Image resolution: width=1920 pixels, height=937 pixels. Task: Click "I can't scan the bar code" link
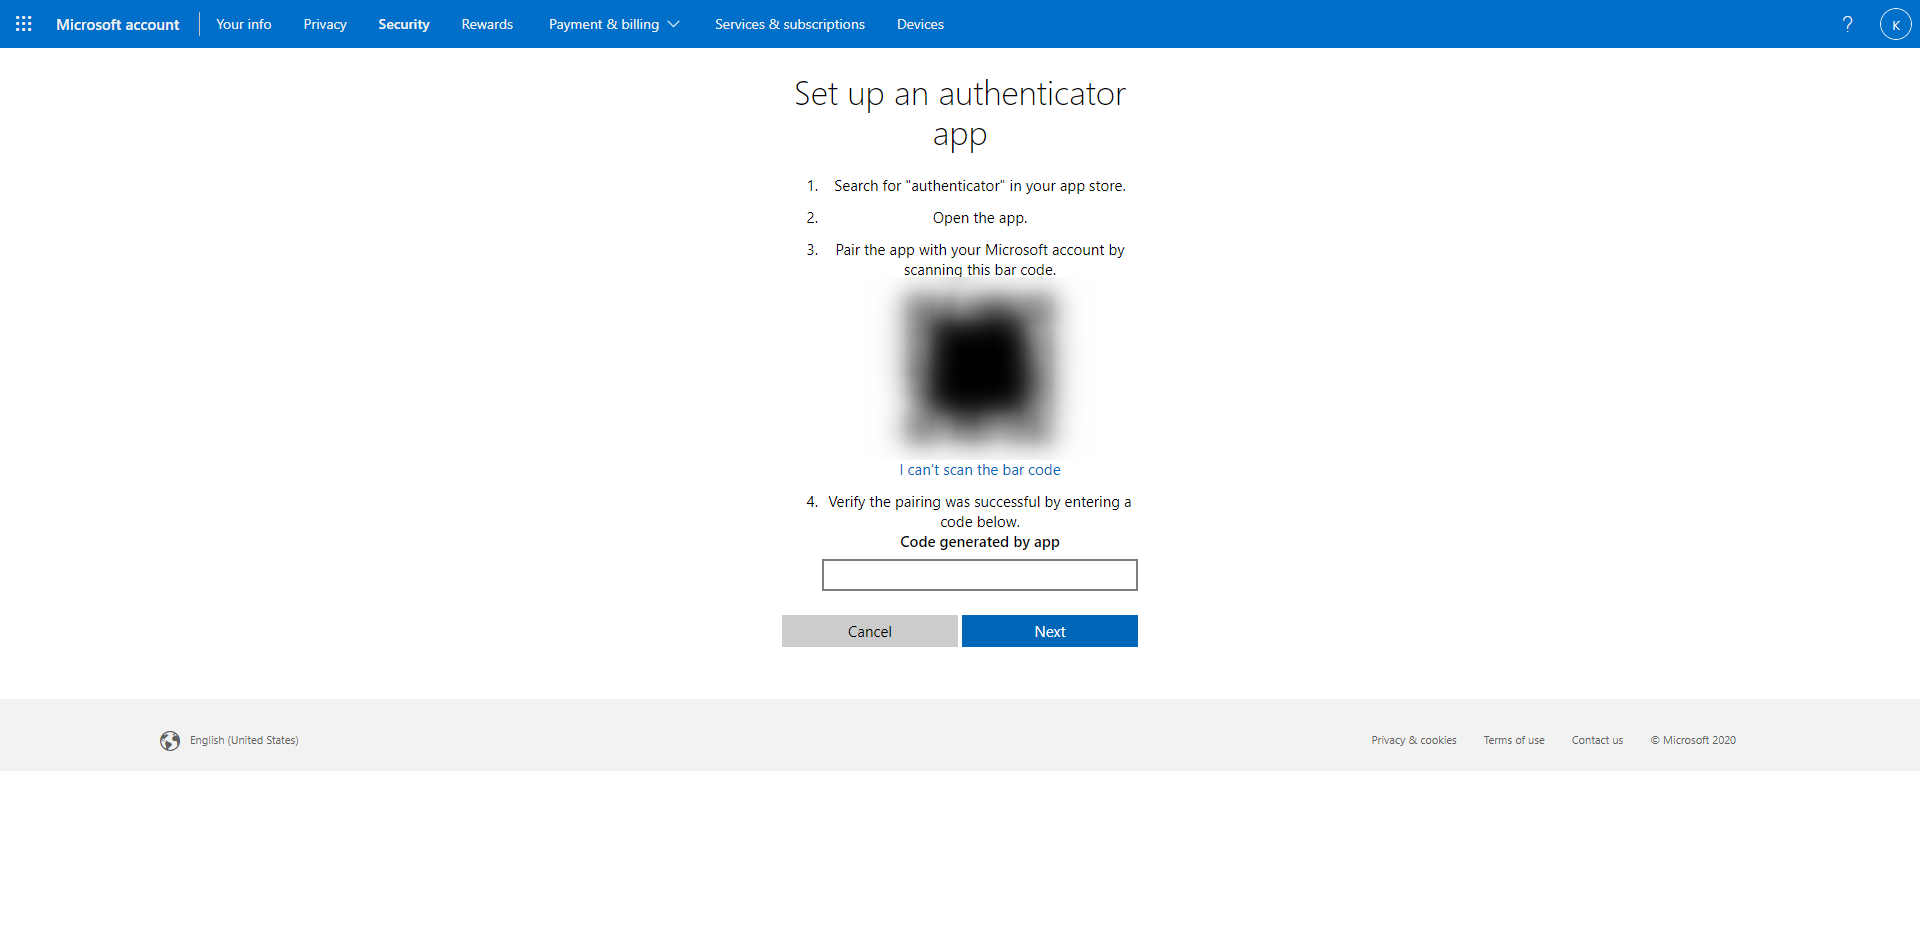click(980, 470)
